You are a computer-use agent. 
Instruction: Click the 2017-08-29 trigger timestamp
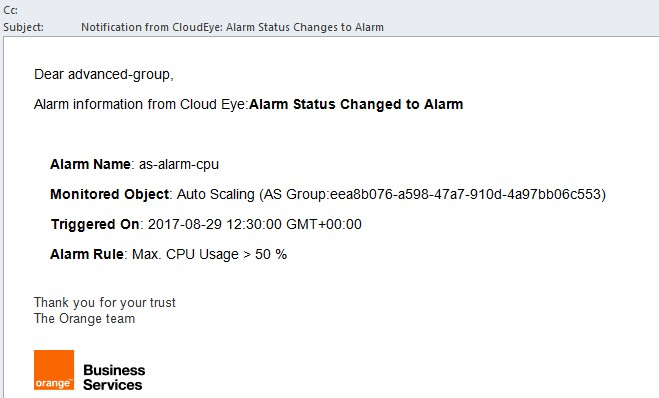coord(255,224)
